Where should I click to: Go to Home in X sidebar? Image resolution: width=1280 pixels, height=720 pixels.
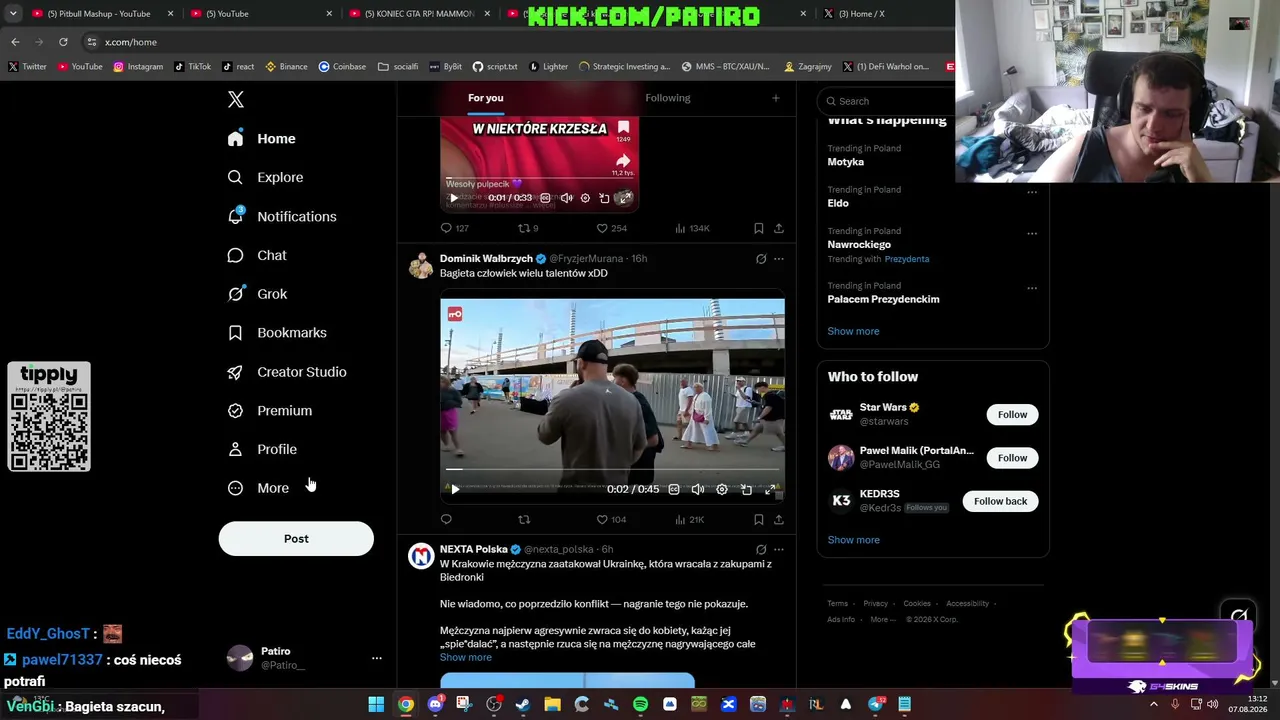261,139
